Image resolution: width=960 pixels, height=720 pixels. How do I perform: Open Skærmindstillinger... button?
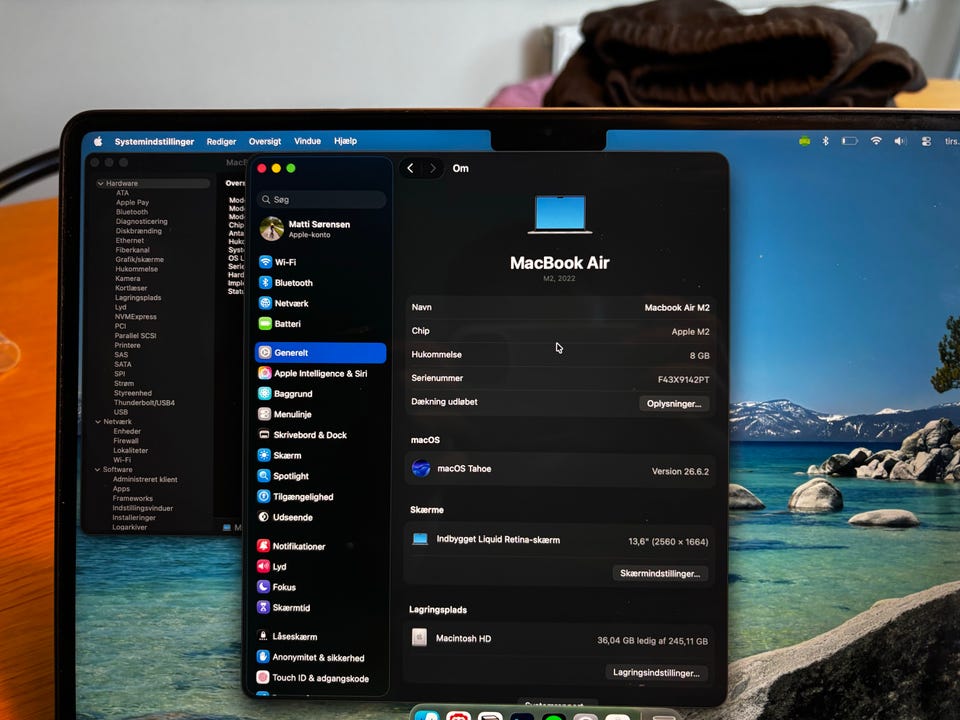660,574
